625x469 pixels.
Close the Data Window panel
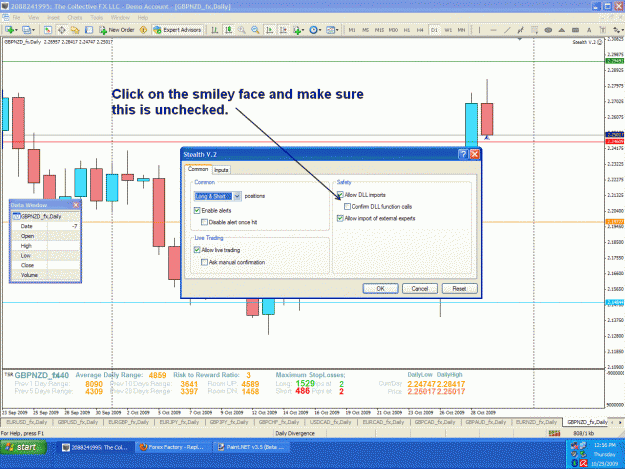click(x=76, y=205)
